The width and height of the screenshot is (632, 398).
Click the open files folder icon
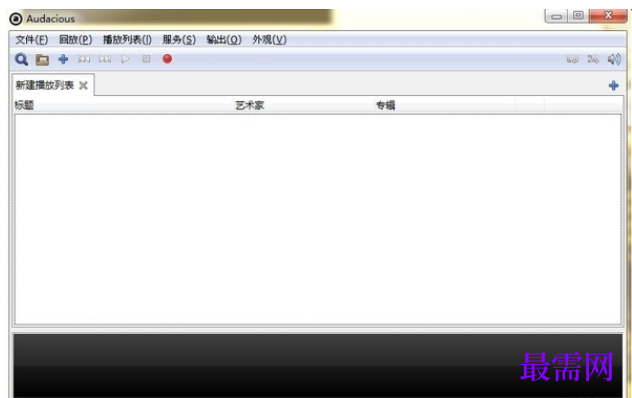[x=42, y=60]
